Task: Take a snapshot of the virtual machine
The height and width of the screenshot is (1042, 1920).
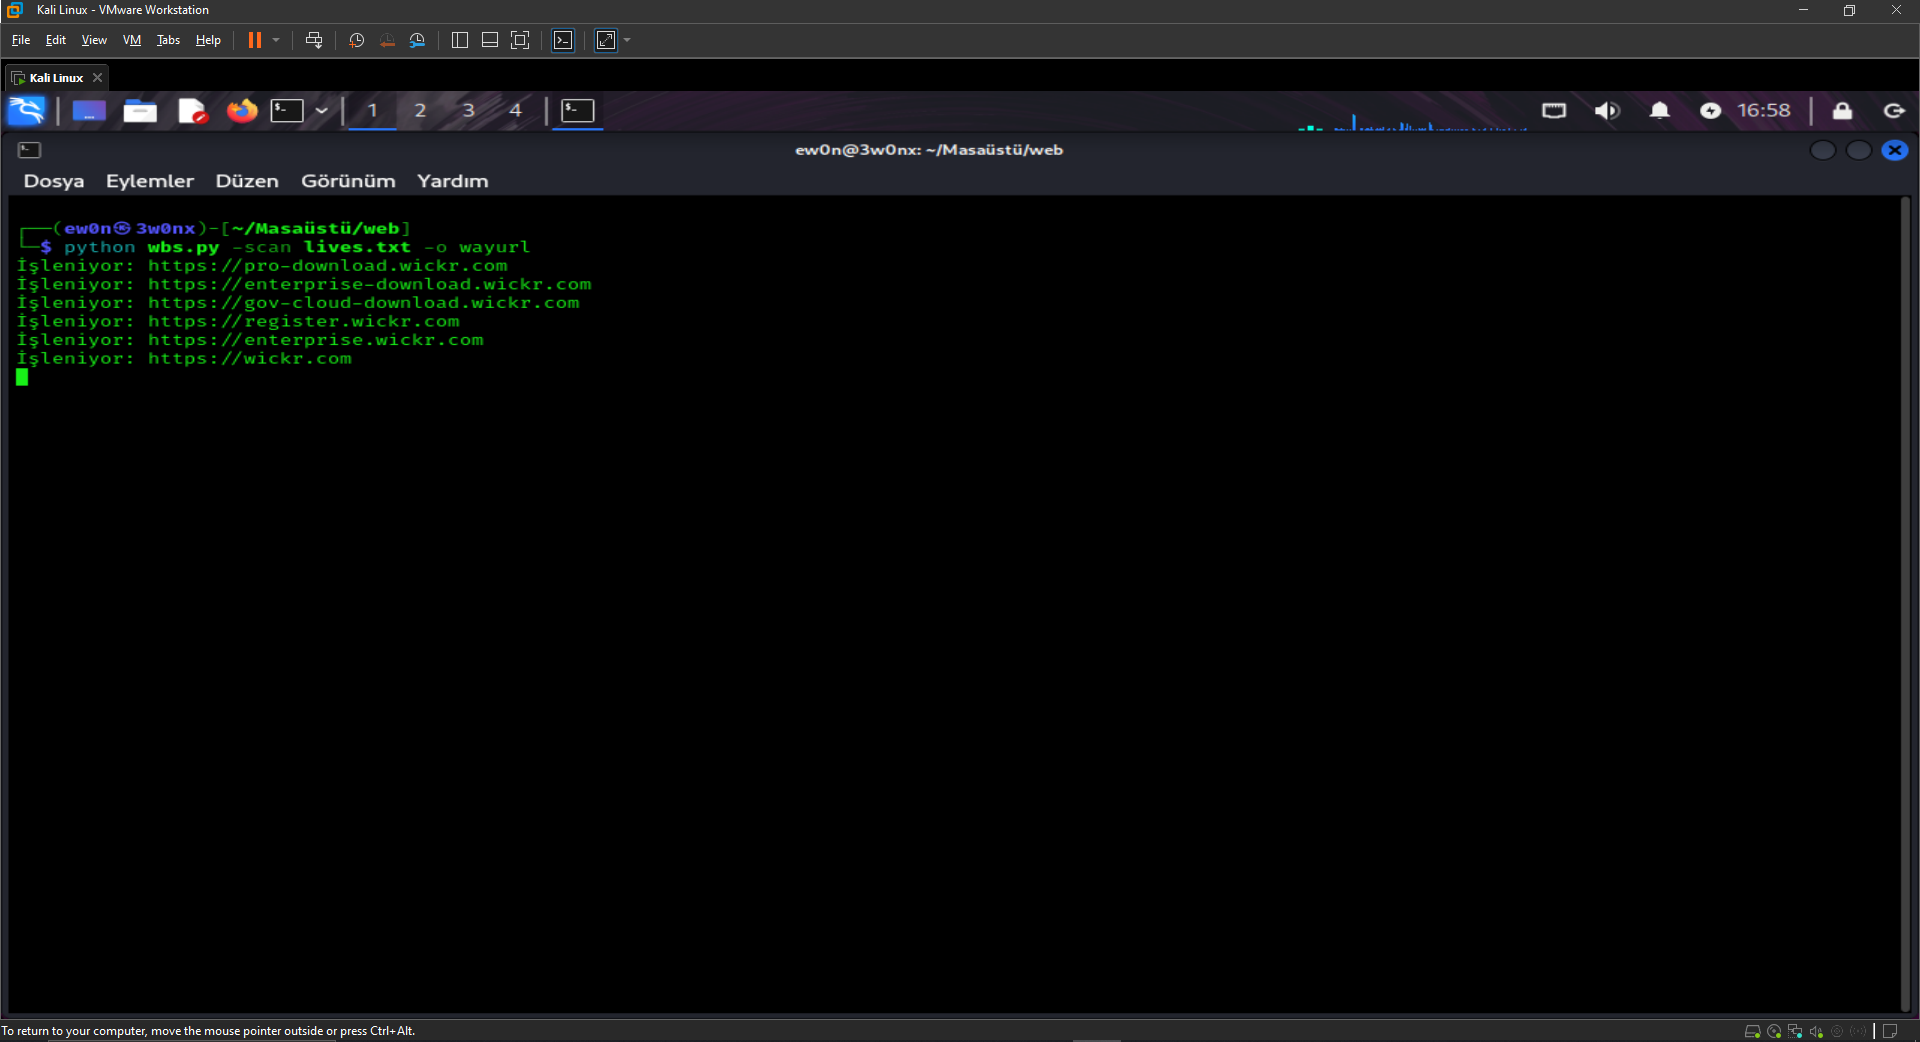Action: pyautogui.click(x=356, y=40)
